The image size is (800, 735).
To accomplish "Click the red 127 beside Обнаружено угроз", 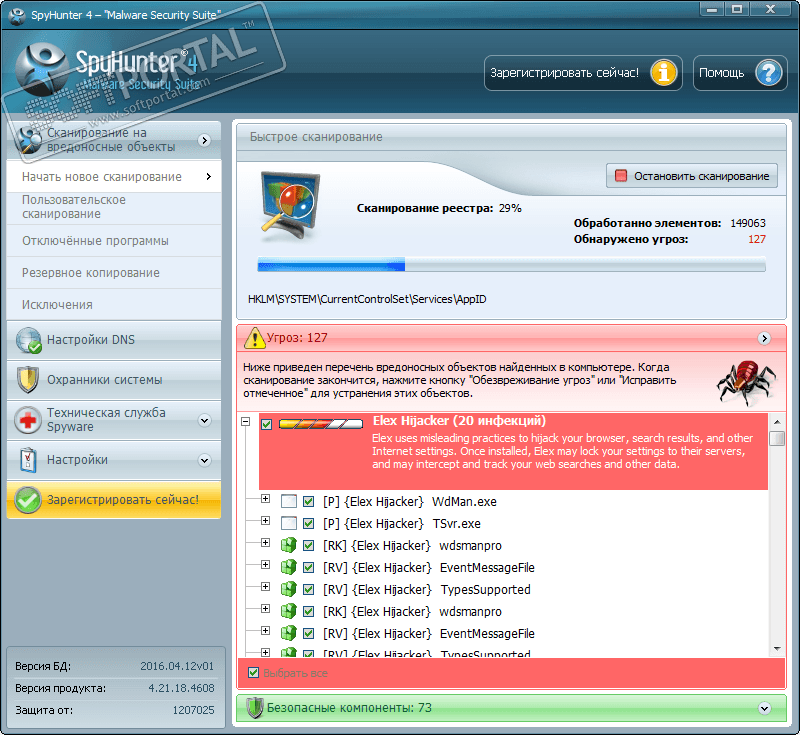I will [757, 239].
